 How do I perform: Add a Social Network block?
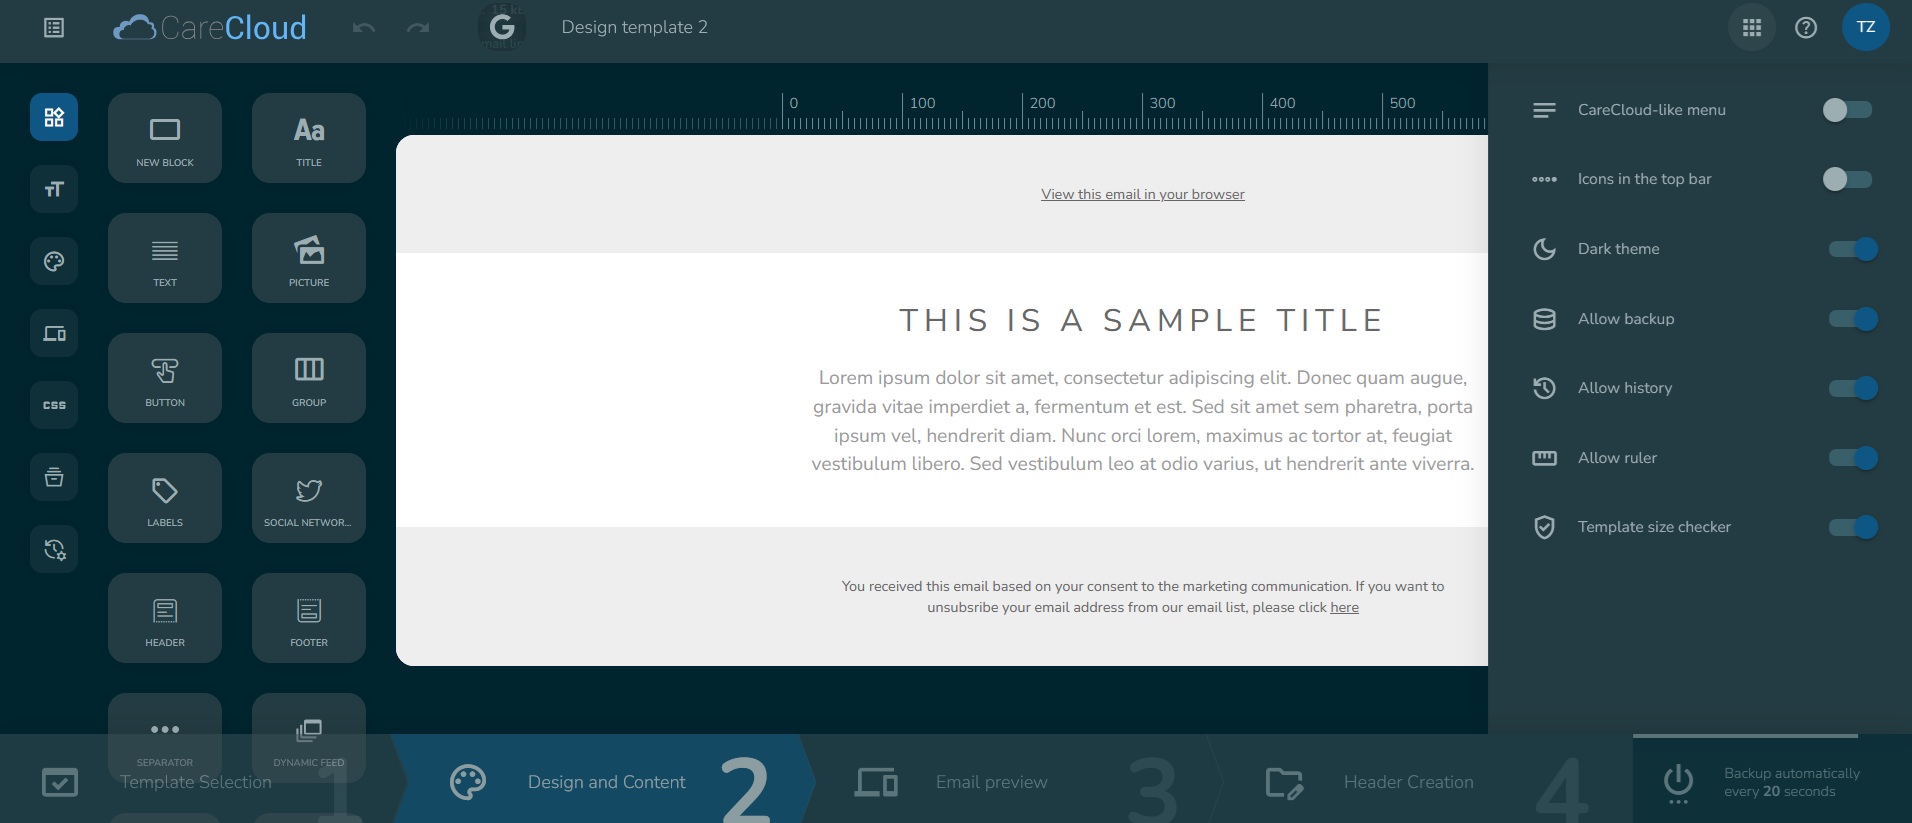coord(309,498)
